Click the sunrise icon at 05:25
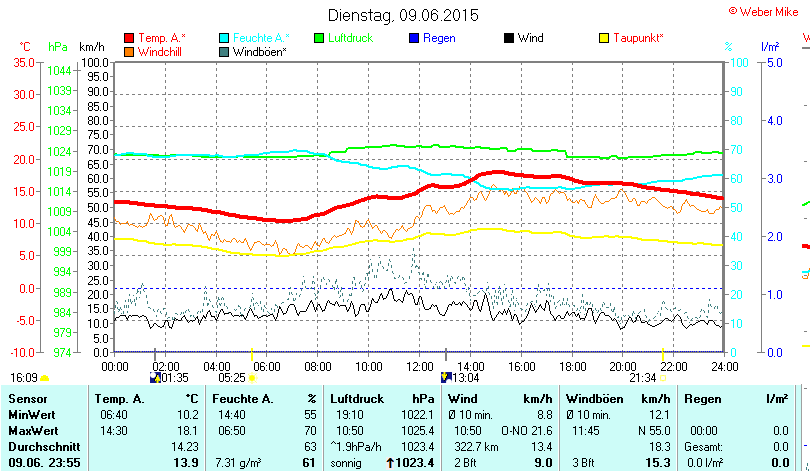810x471 pixels. [252, 378]
